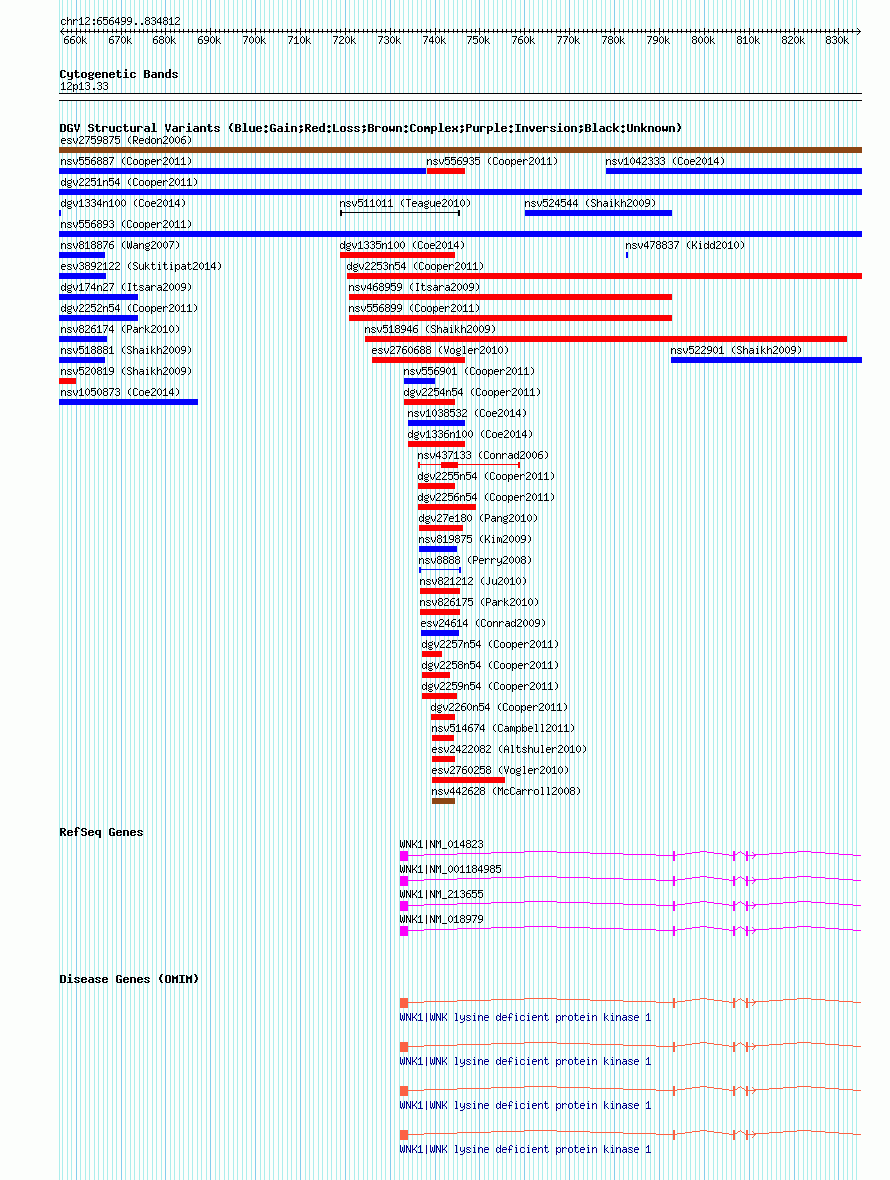The width and height of the screenshot is (890, 1180).
Task: Click the 12p13.33 cytogenetic band label
Action: point(84,87)
